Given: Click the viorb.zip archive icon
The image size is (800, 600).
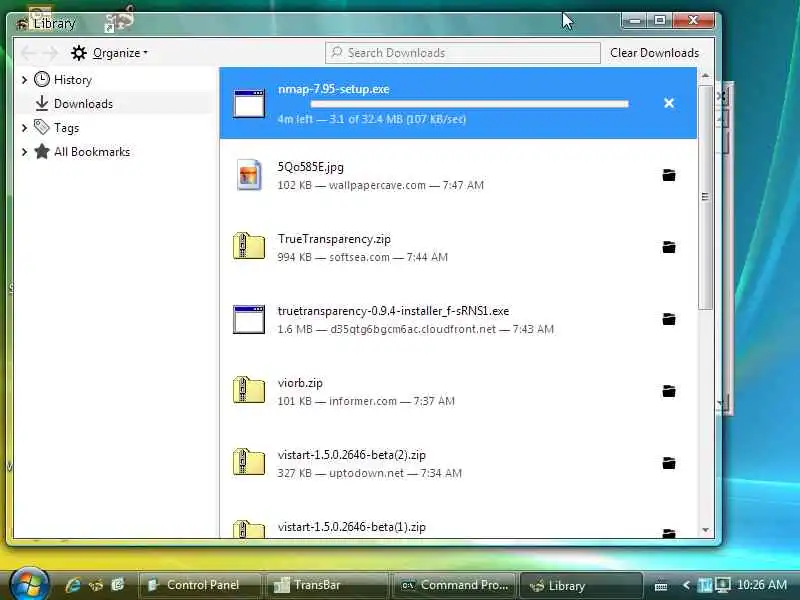Looking at the screenshot, I should click(249, 390).
